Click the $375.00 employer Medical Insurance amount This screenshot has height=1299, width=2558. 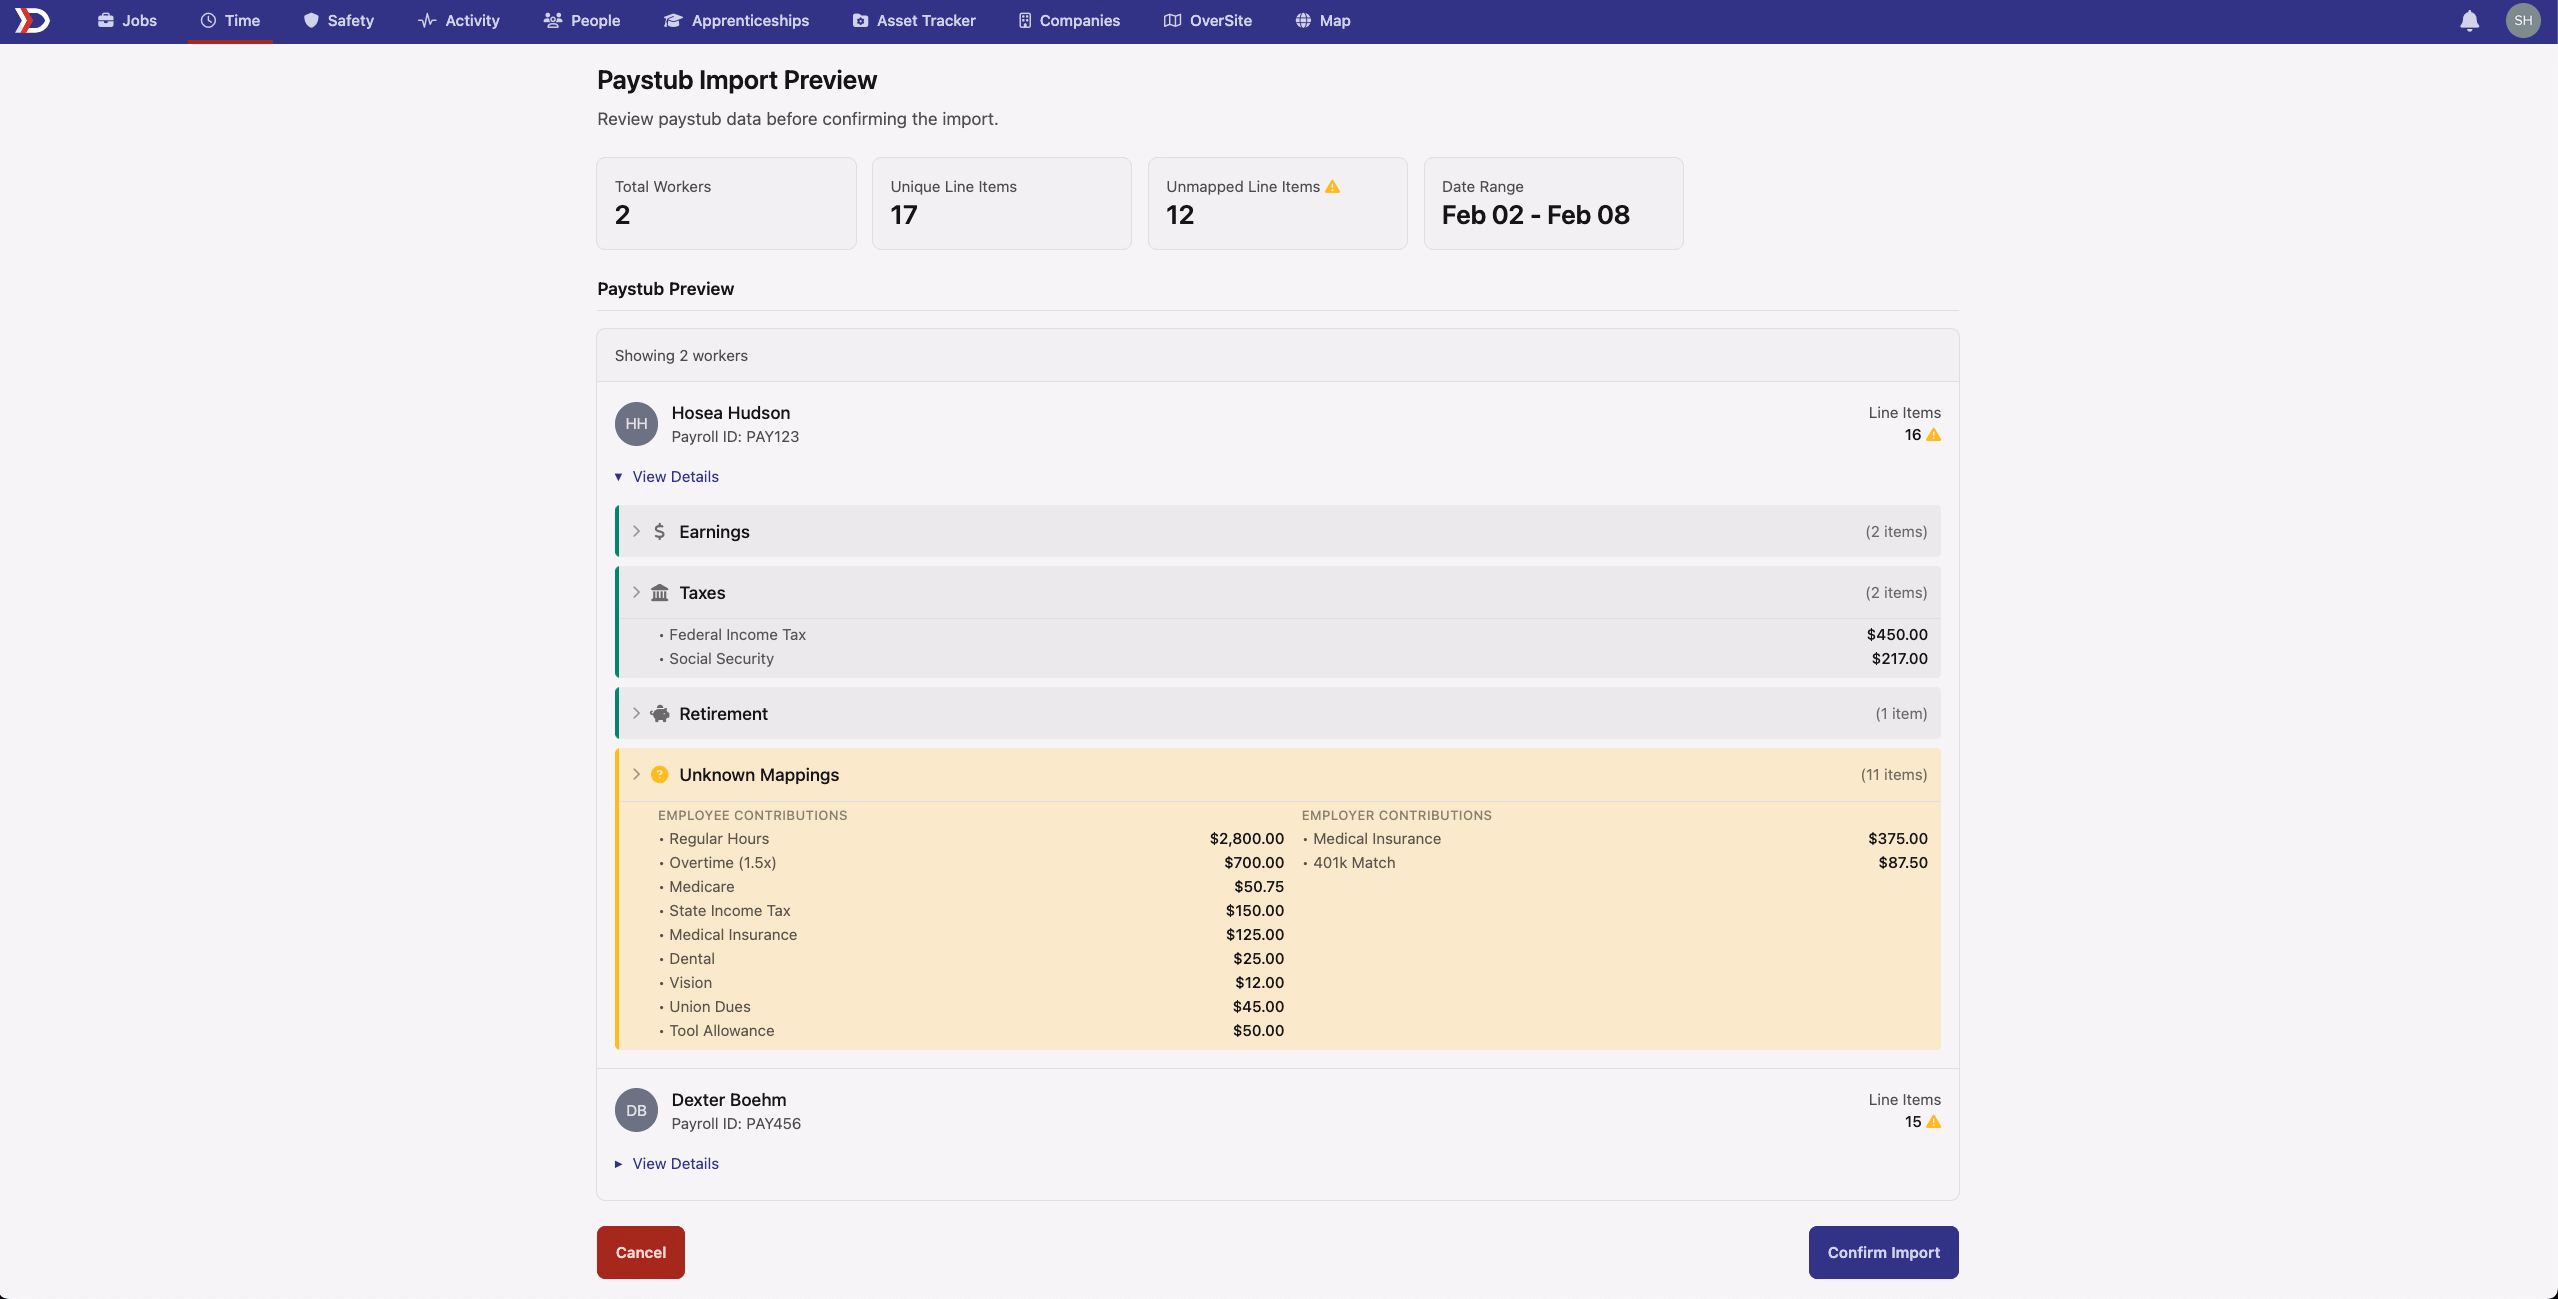[1898, 839]
